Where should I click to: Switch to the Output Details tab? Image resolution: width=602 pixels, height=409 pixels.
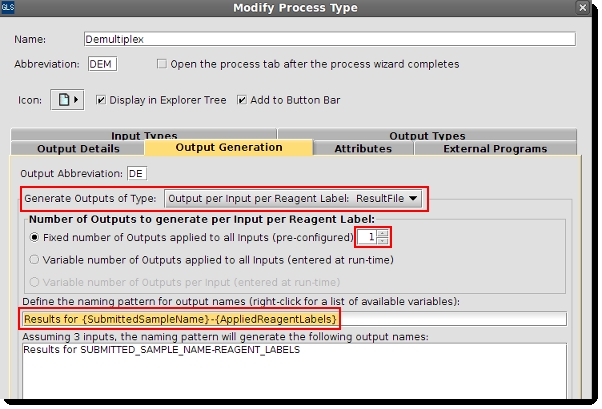pyautogui.click(x=77, y=149)
